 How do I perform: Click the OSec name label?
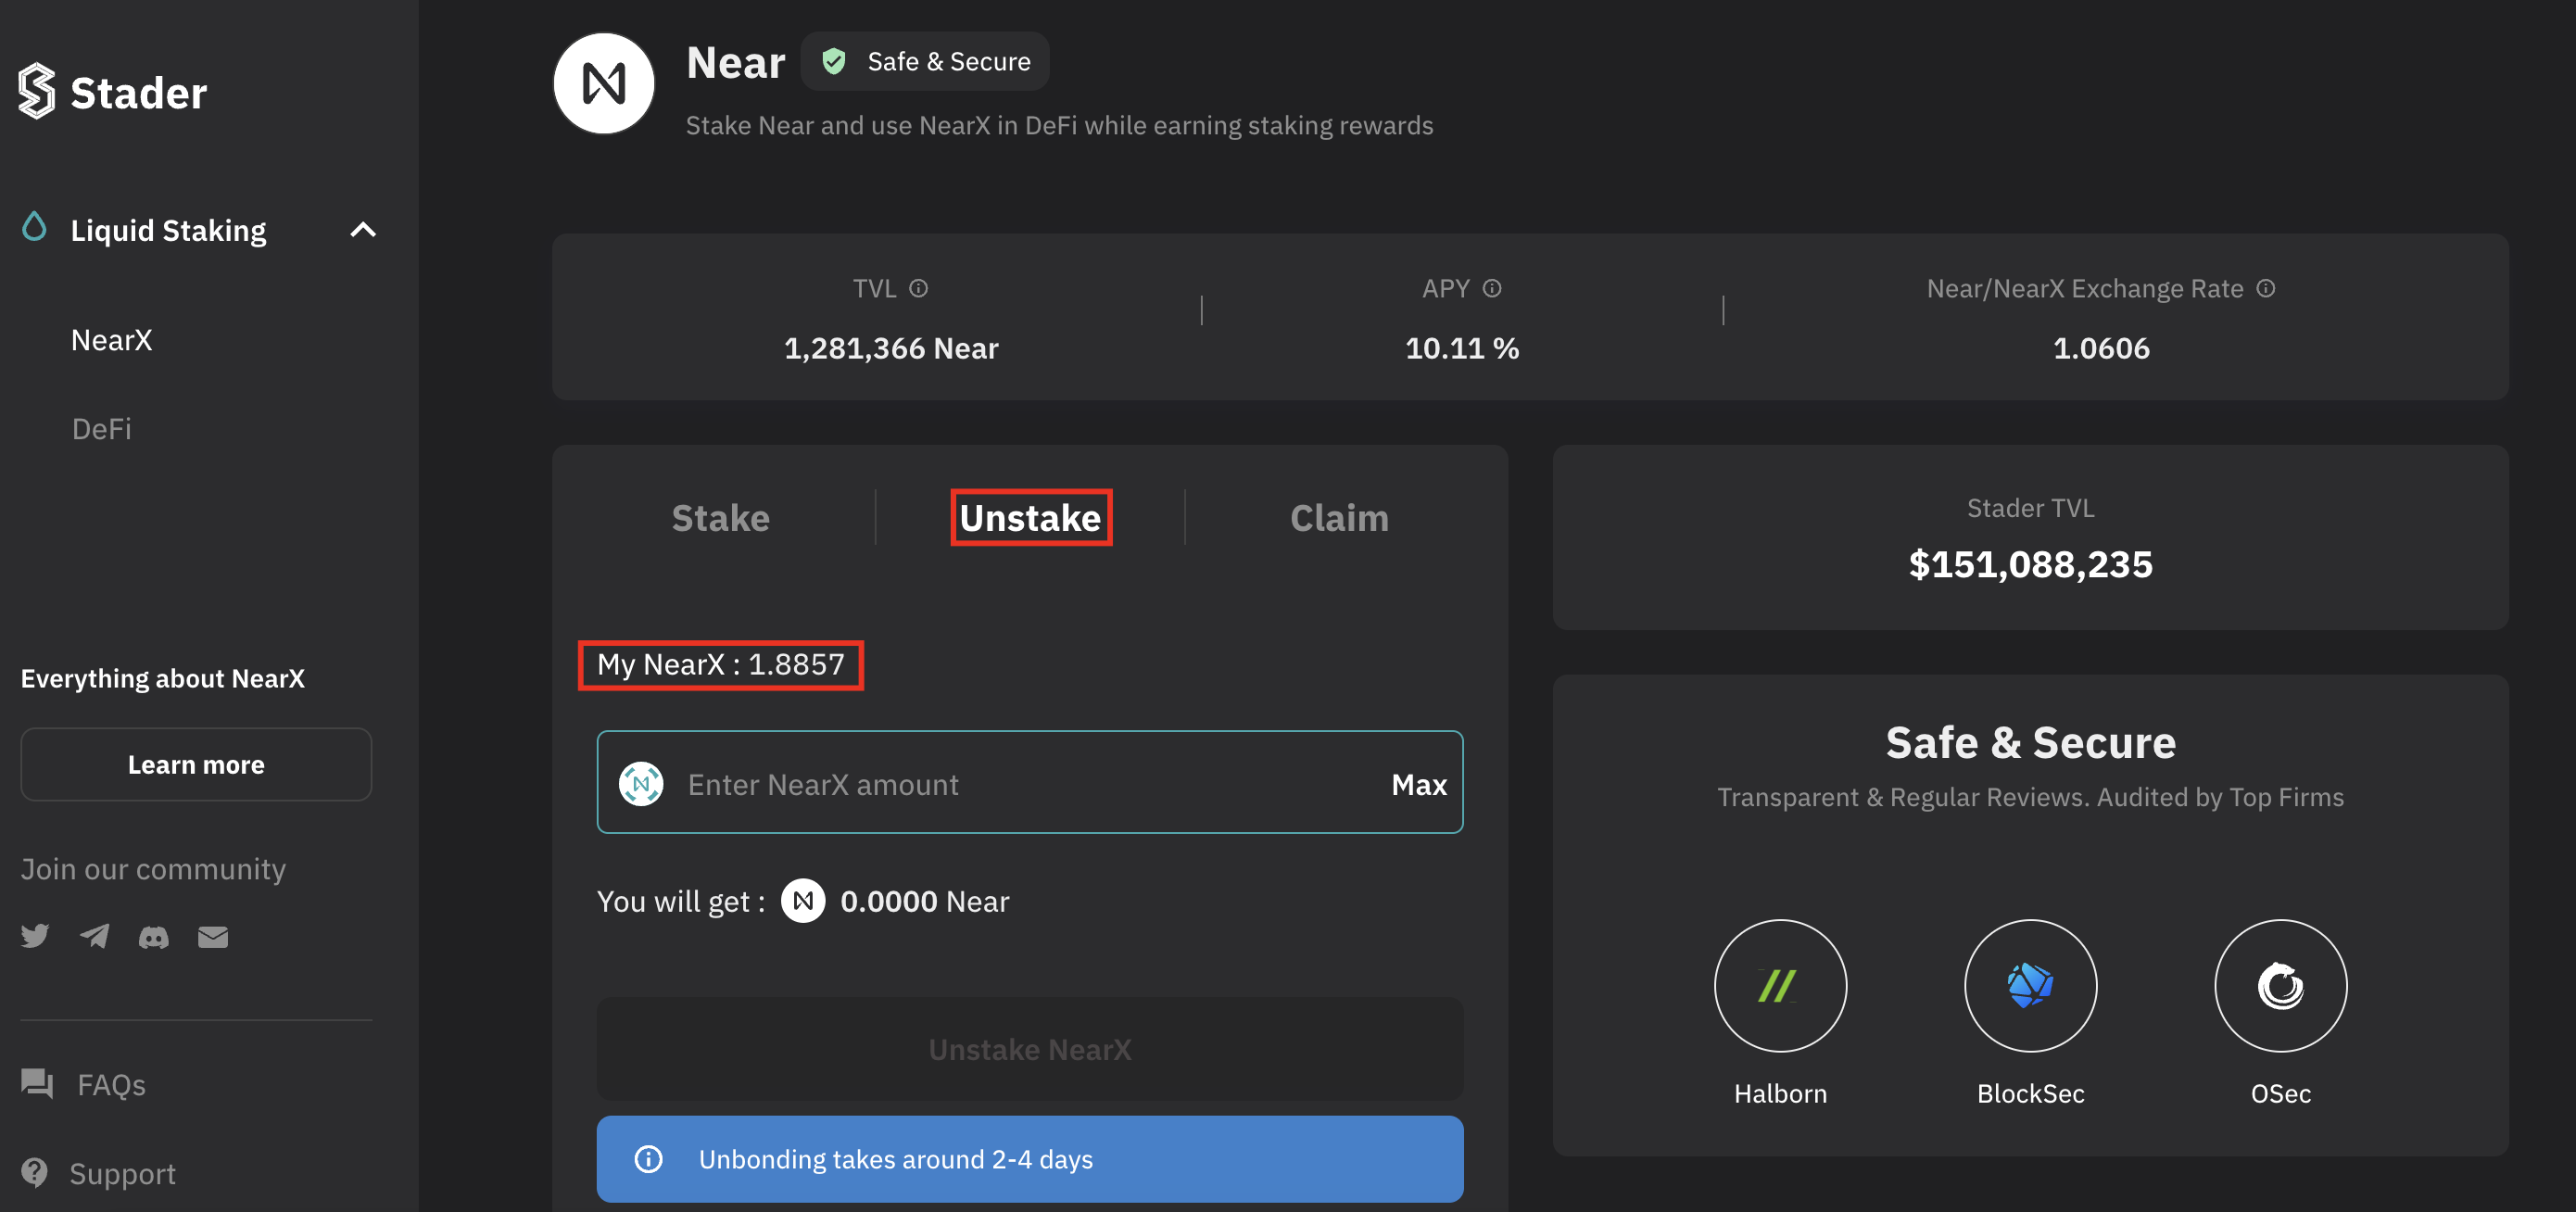2280,1094
